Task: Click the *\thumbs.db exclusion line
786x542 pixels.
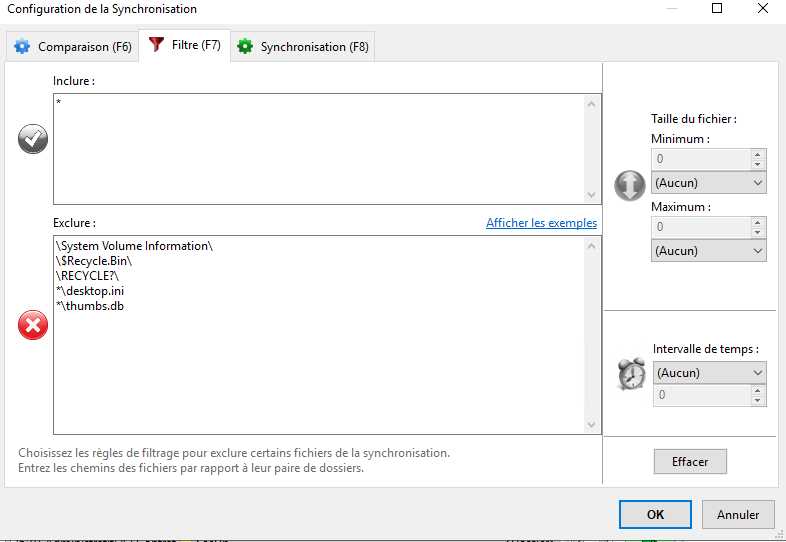Action: point(90,306)
